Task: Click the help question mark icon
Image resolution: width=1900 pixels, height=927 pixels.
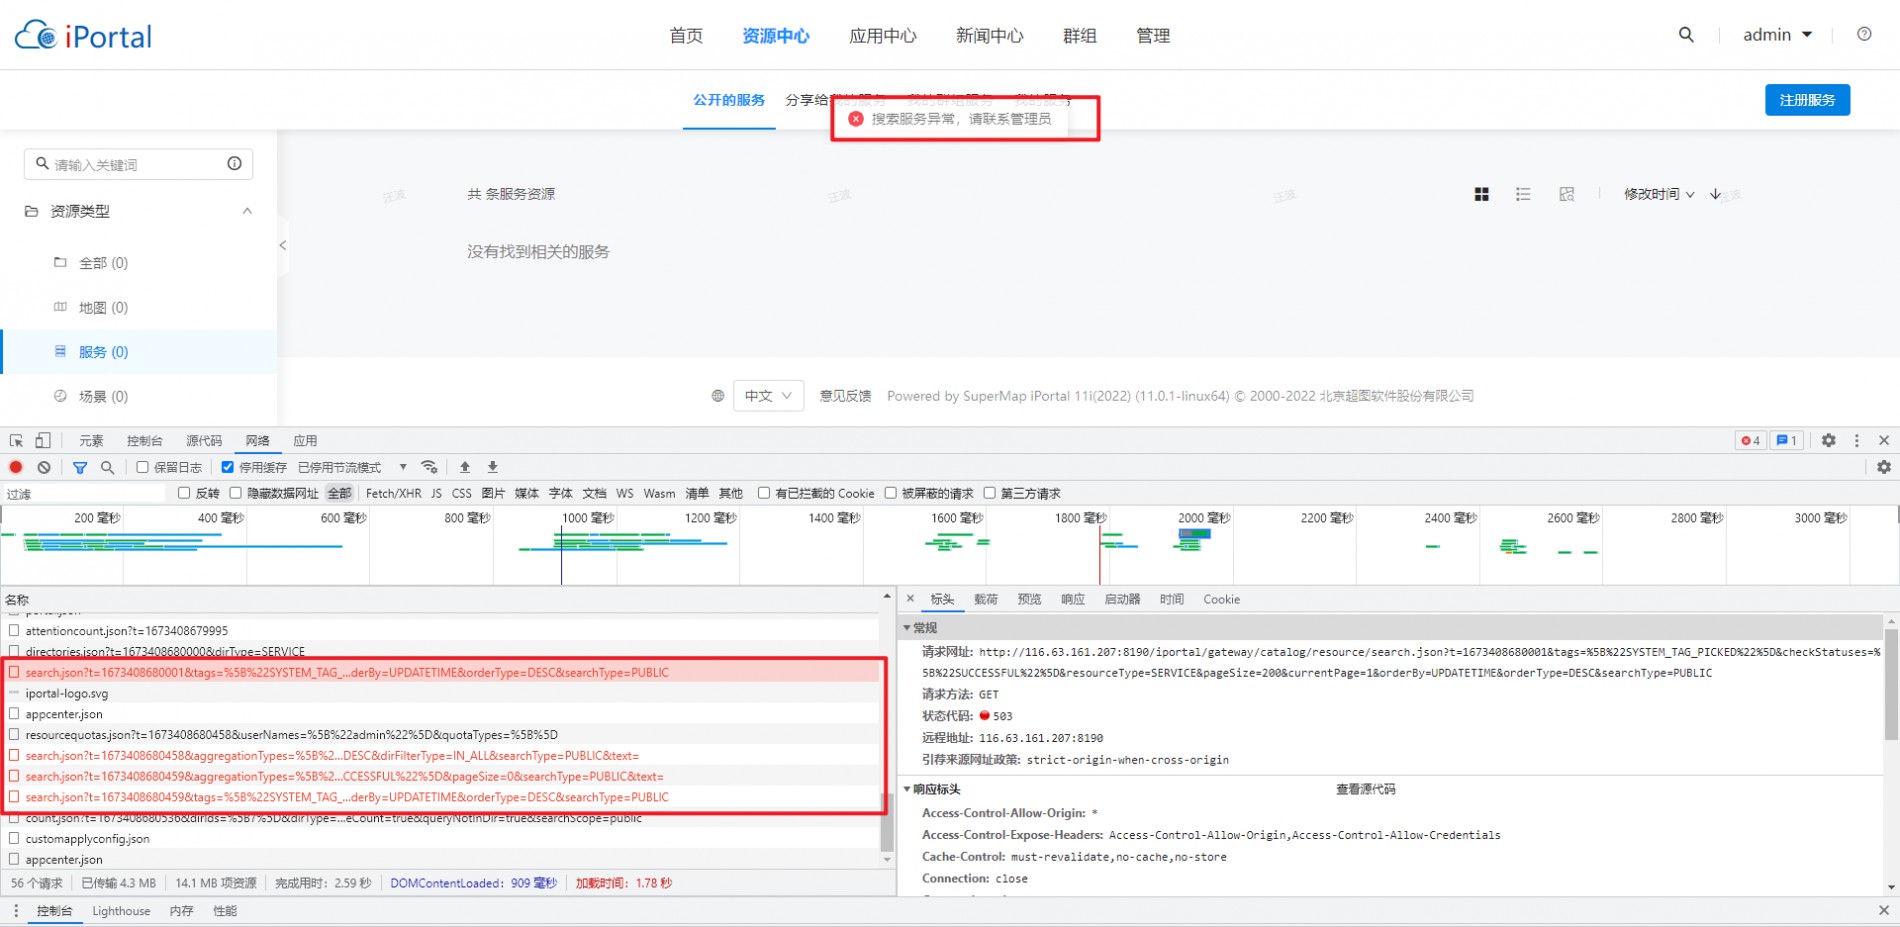Action: coord(1864,34)
